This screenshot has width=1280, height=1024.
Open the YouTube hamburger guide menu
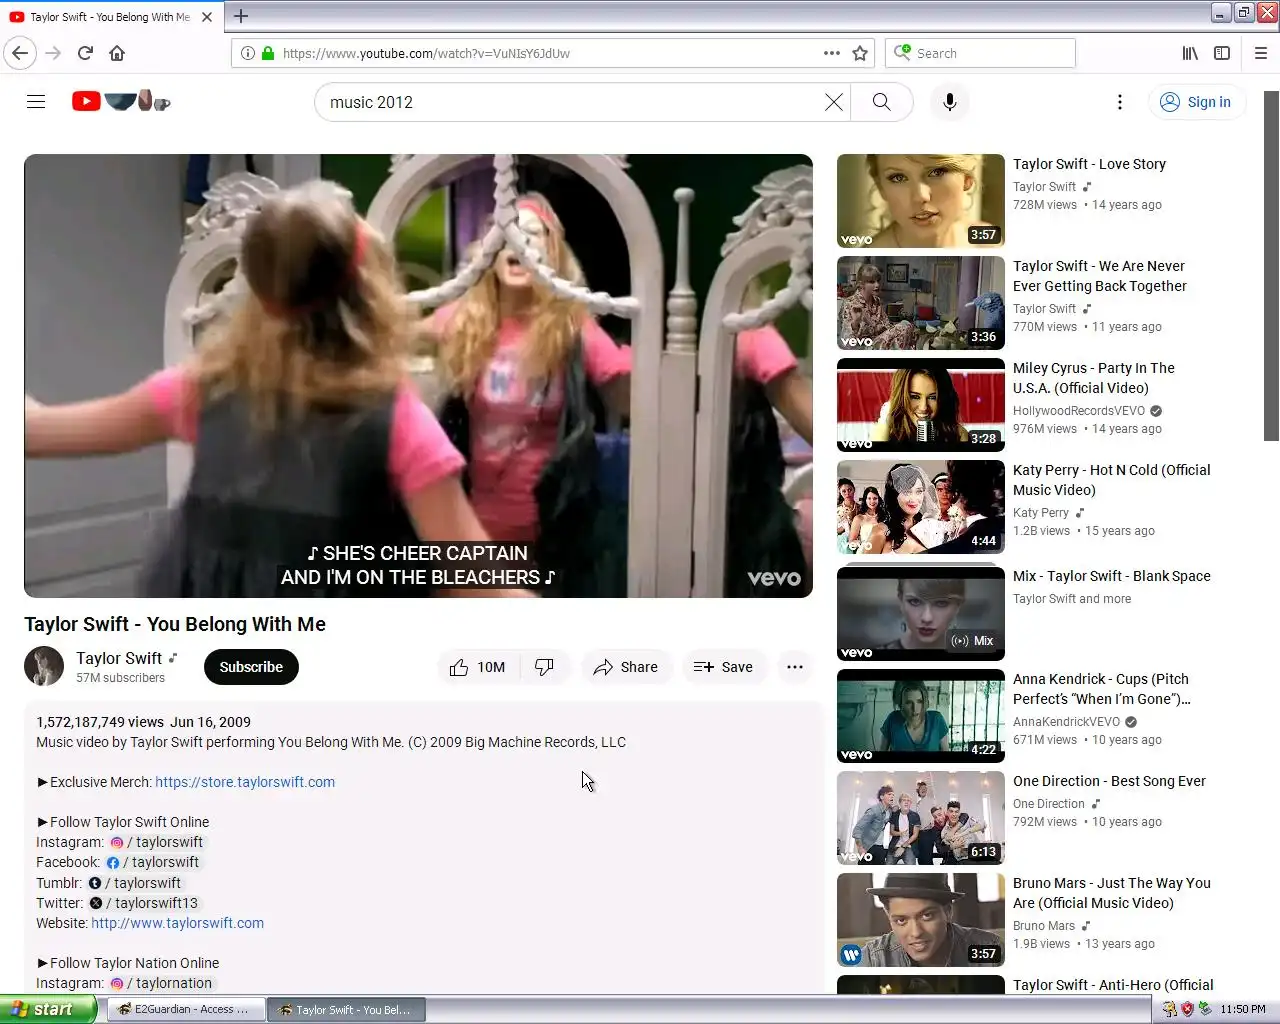36,102
